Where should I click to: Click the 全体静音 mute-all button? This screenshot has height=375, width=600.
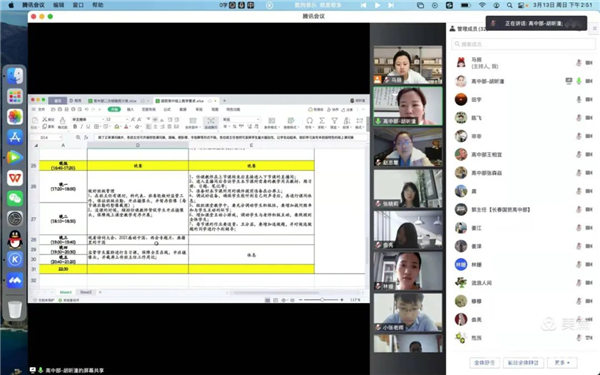click(484, 362)
